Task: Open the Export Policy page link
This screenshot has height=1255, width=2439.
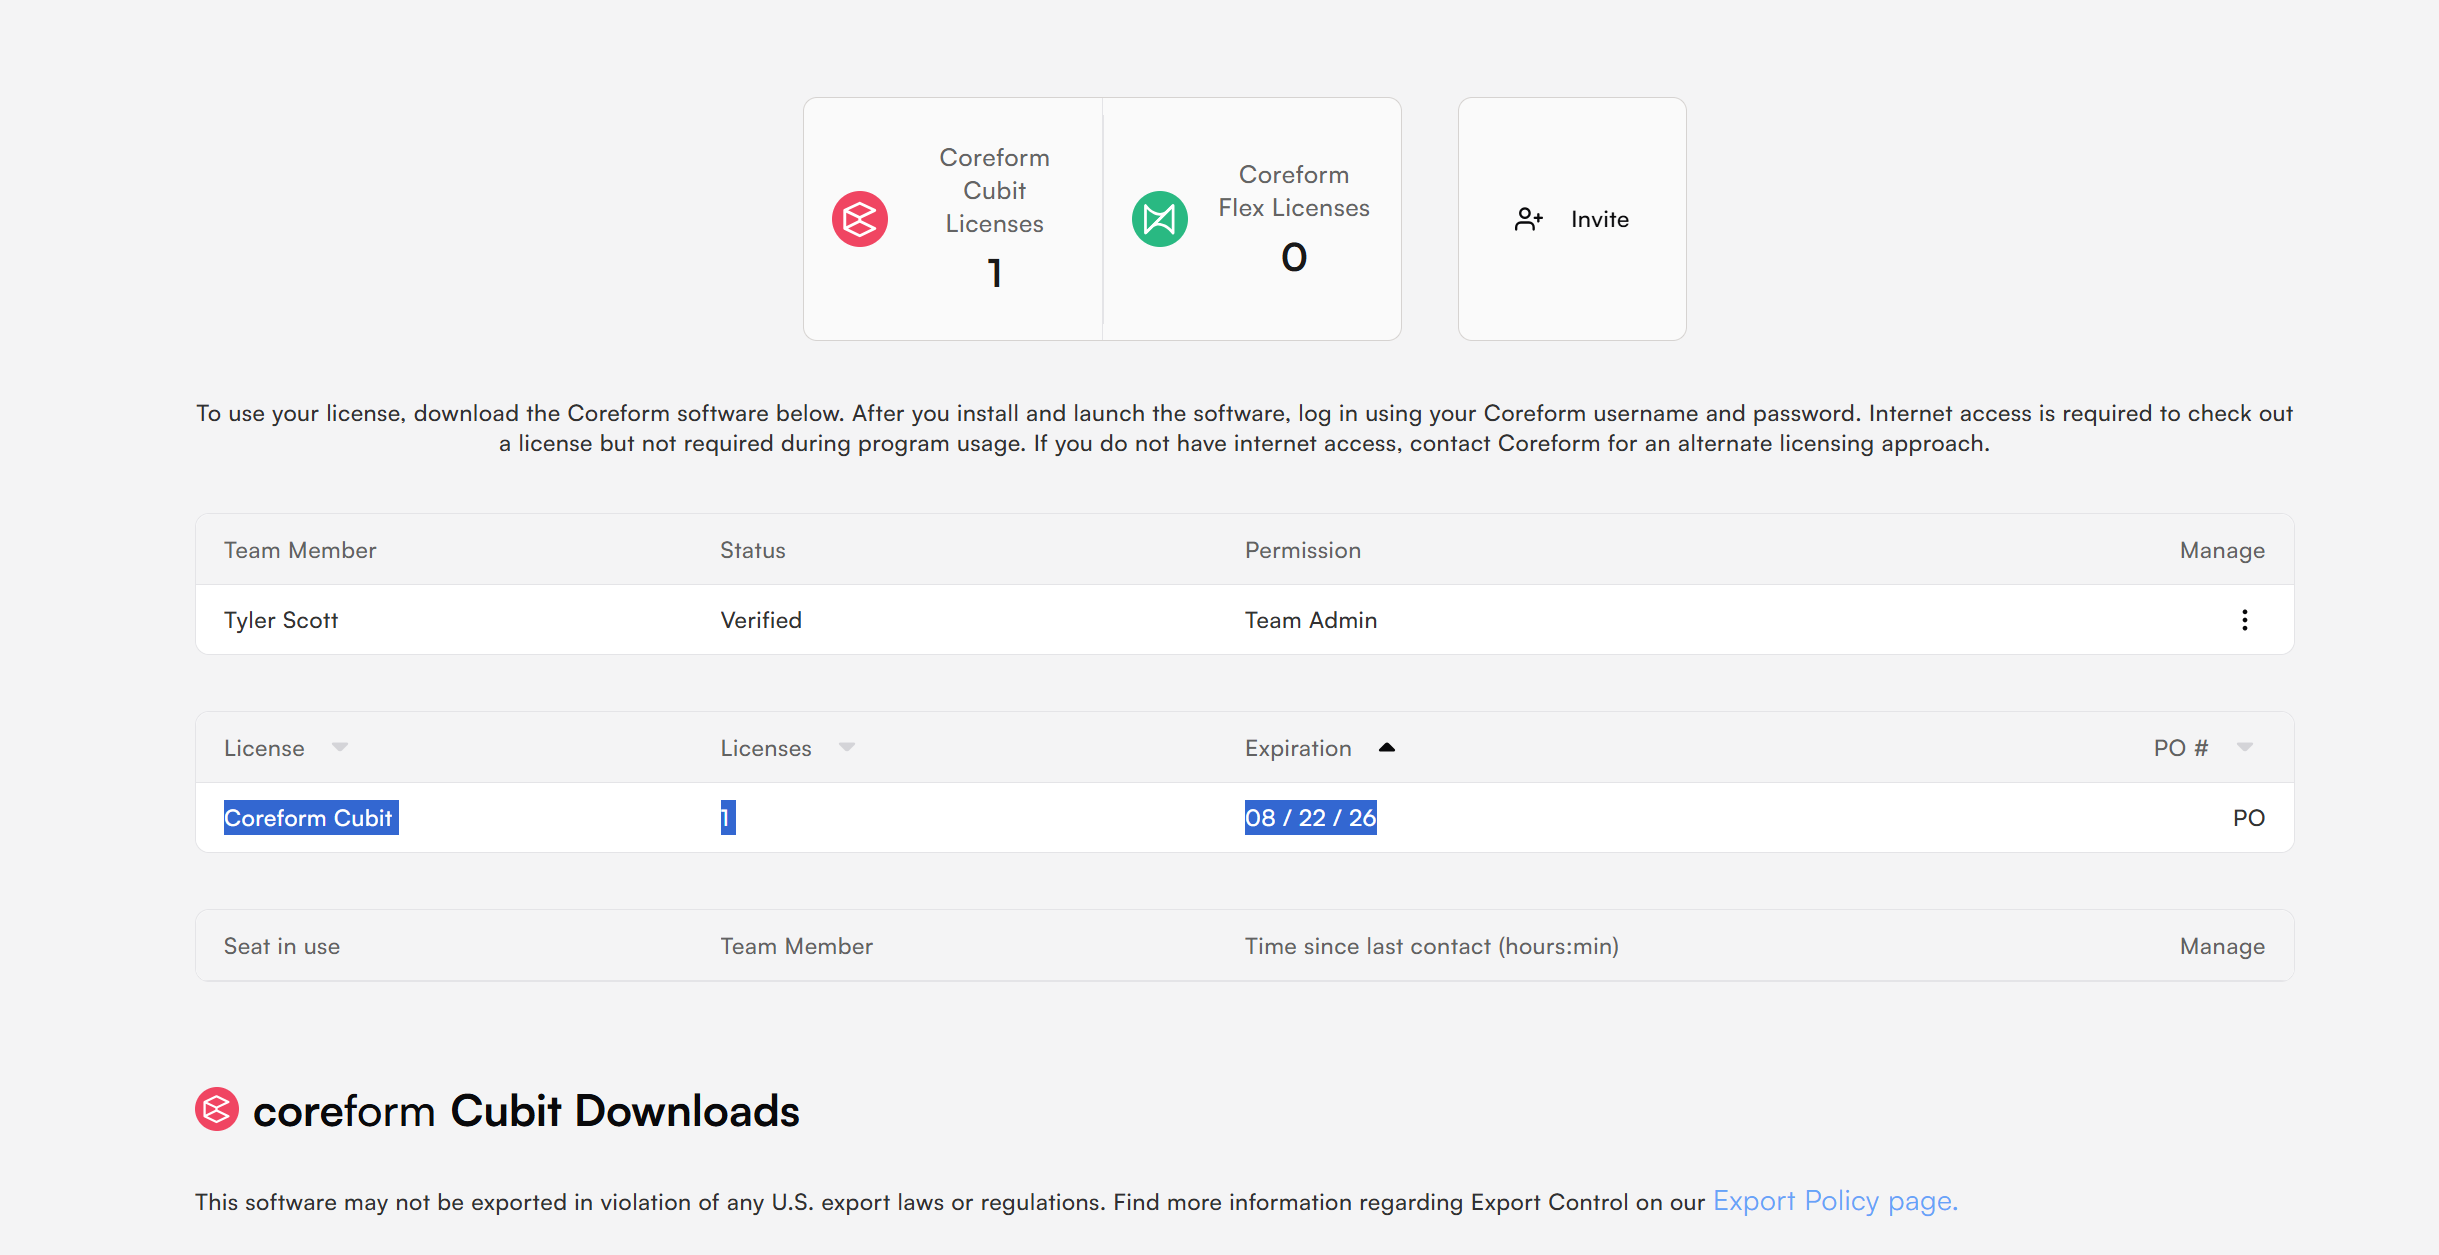Action: pos(1835,1201)
